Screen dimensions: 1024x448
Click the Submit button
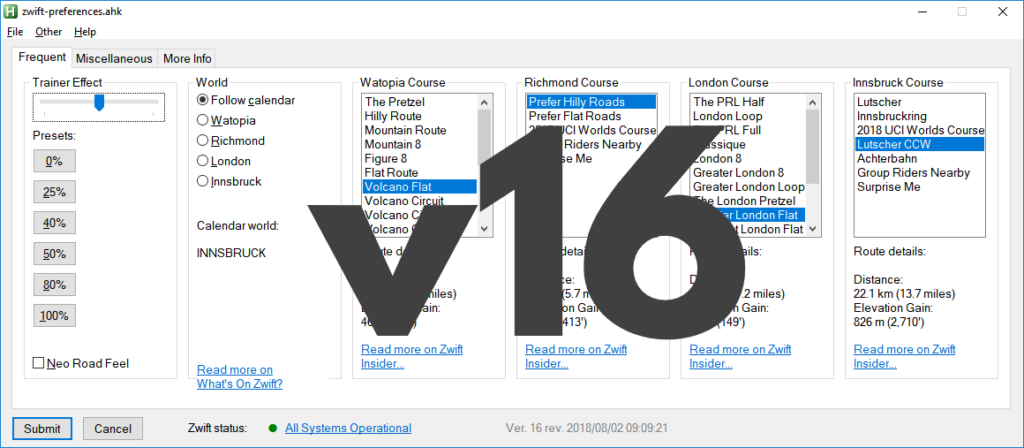click(42, 428)
